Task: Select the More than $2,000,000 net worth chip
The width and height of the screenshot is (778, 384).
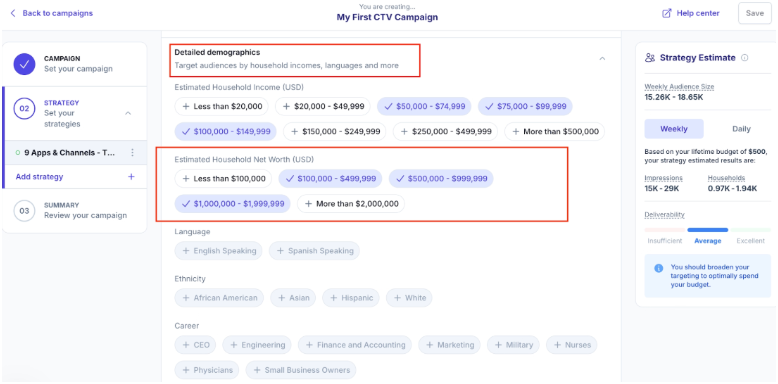Action: pos(351,204)
